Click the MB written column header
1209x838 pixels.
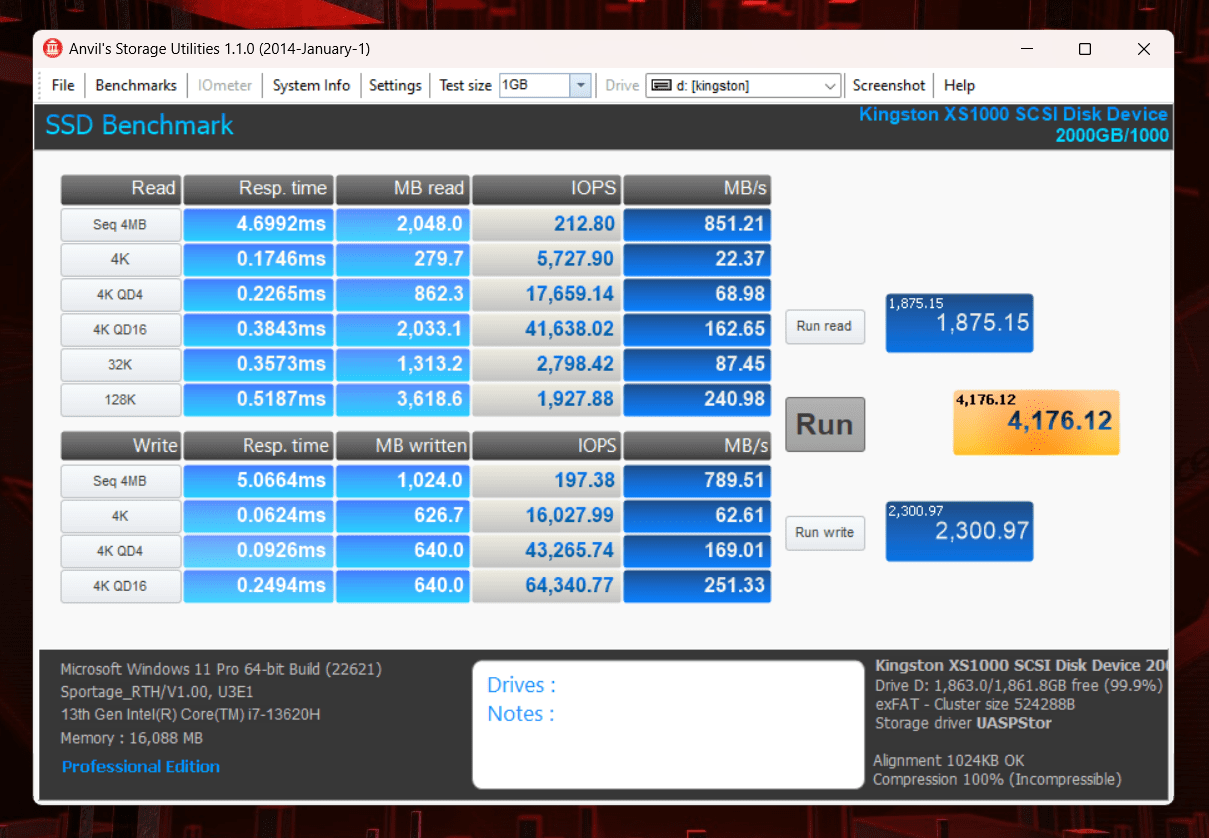403,445
